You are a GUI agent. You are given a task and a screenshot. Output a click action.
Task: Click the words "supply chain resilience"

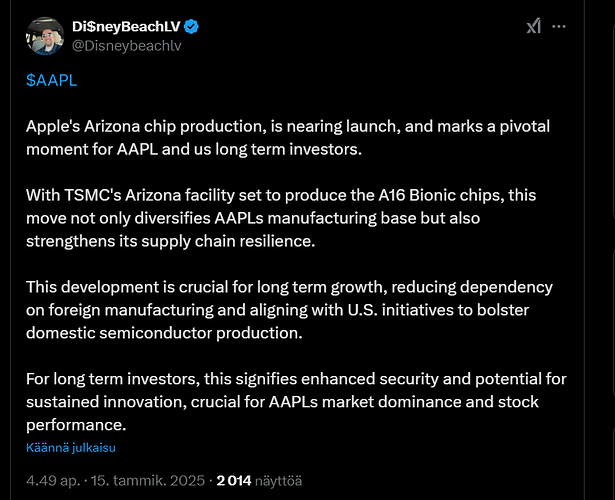point(228,241)
